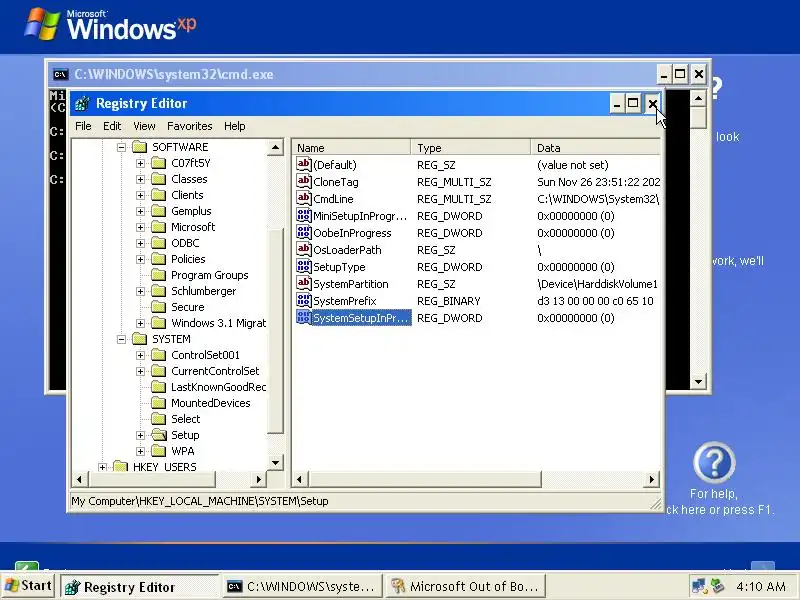Open the View menu
The width and height of the screenshot is (800, 600).
(x=144, y=126)
